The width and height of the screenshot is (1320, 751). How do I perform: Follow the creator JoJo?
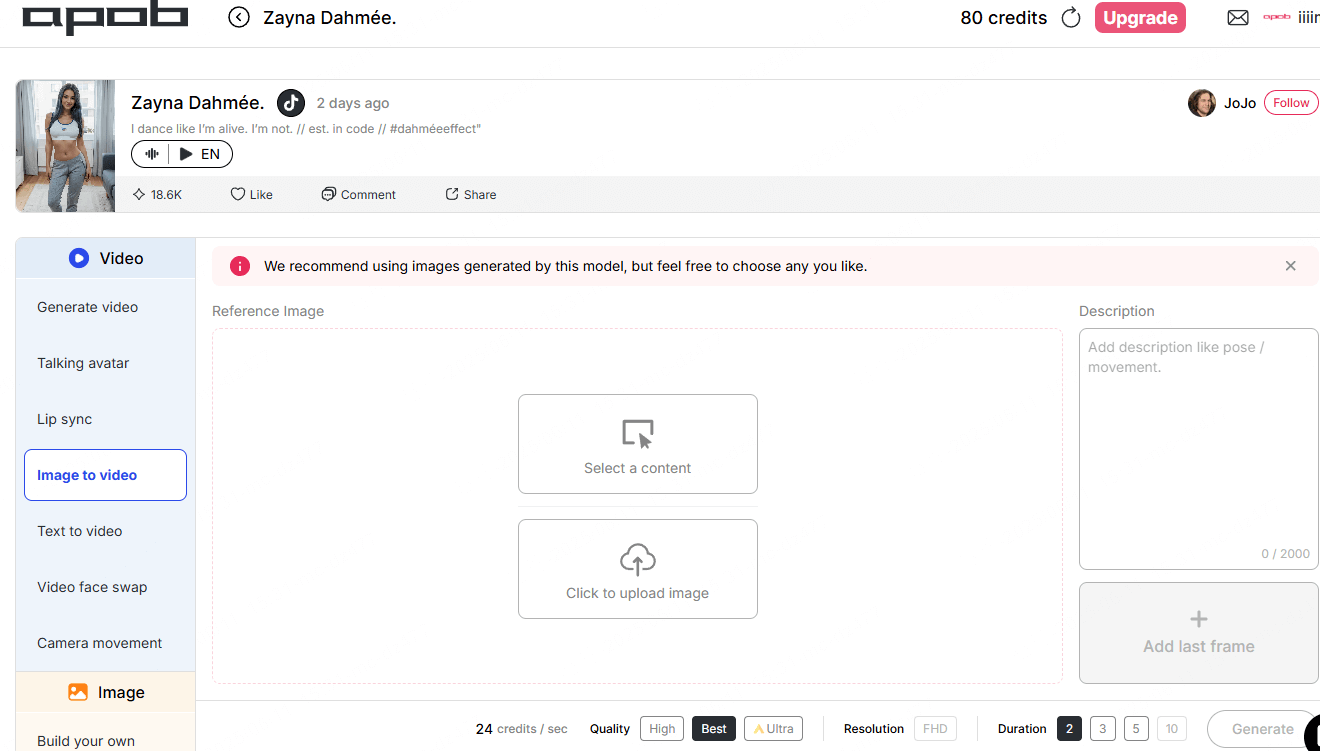(x=1291, y=103)
